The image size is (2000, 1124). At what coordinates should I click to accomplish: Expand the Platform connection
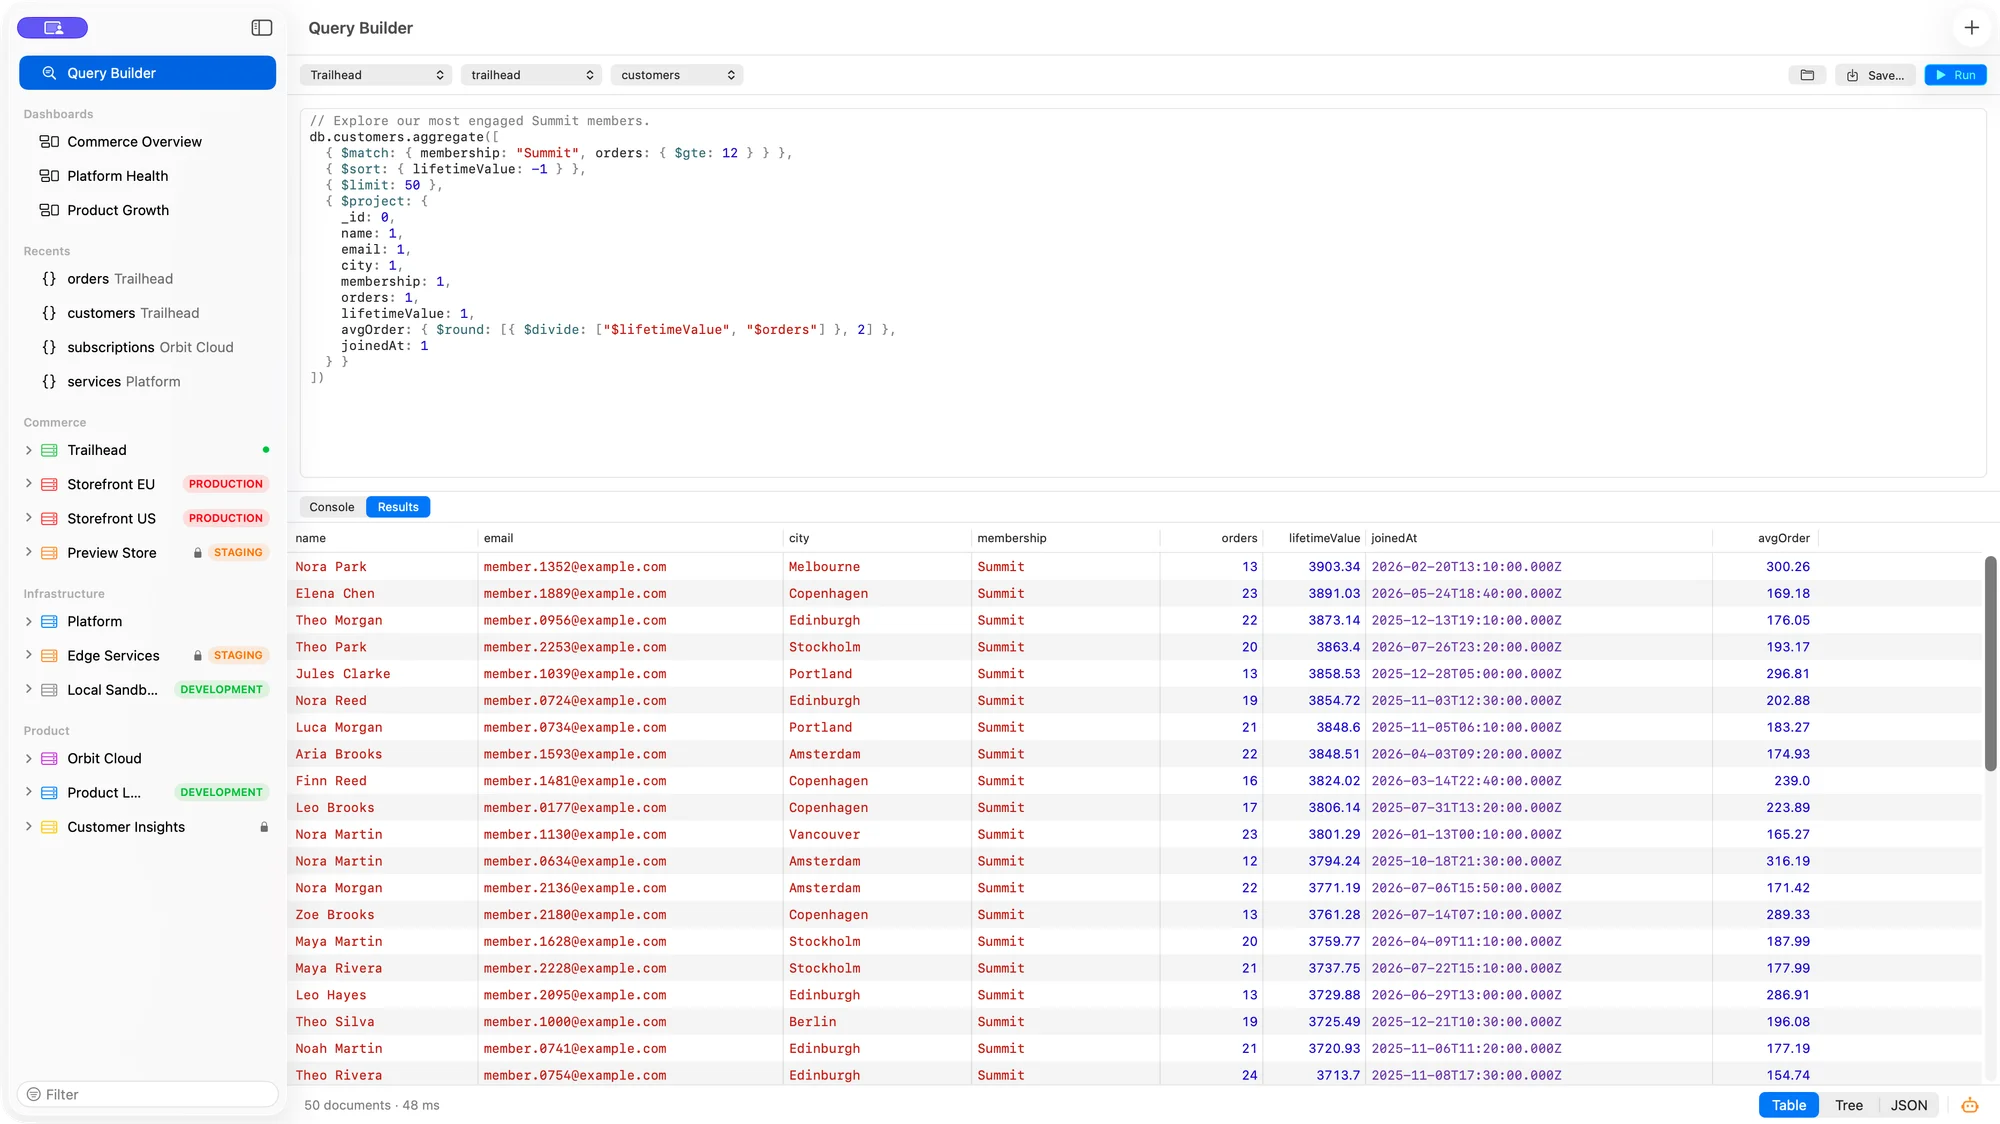pyautogui.click(x=28, y=621)
